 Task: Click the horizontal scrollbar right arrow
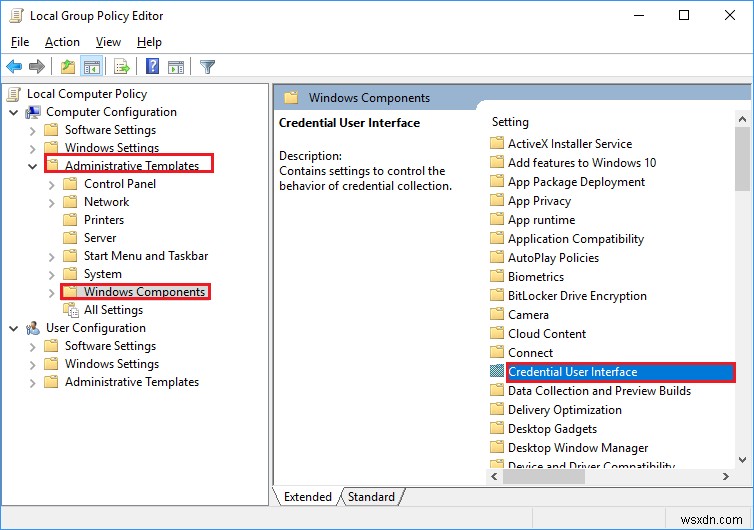tap(726, 477)
